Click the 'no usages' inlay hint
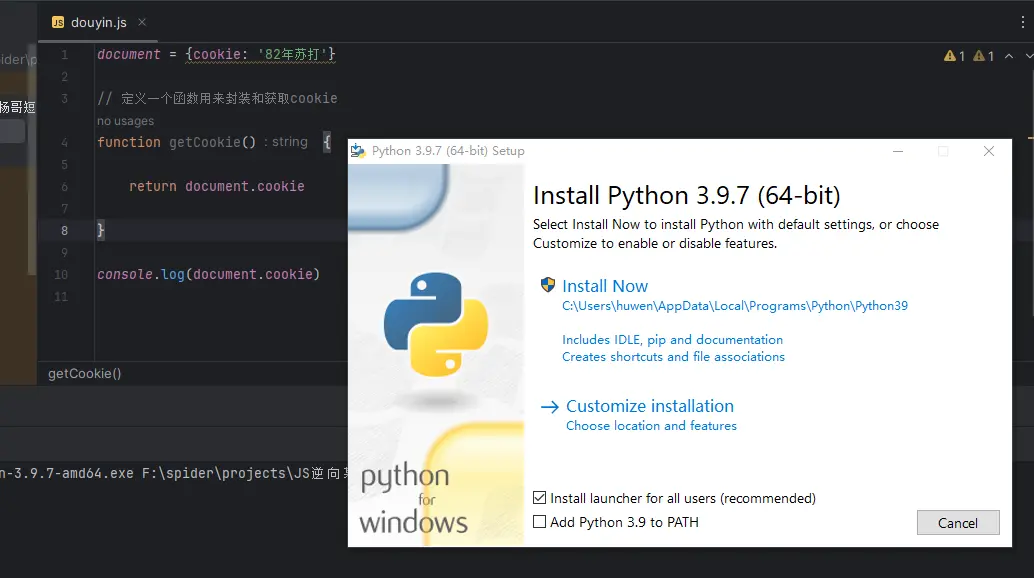 [x=125, y=121]
